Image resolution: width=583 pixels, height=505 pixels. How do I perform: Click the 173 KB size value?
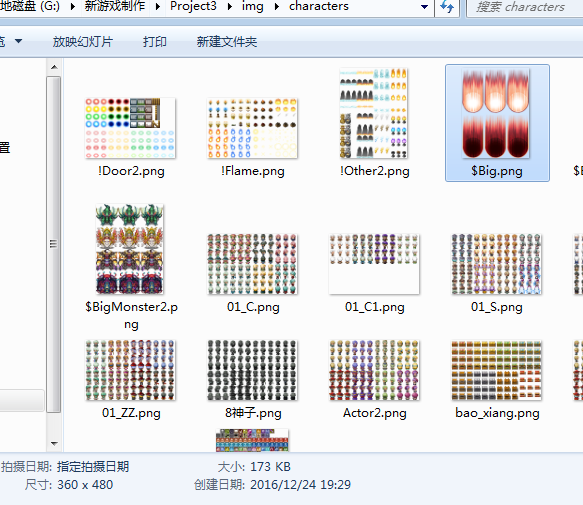[270, 467]
